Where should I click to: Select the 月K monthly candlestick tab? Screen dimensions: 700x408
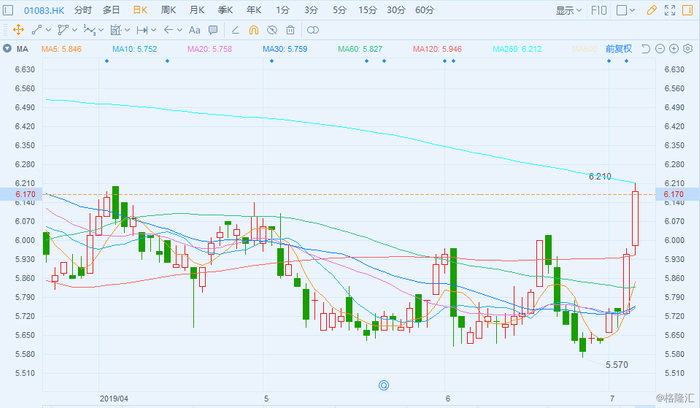(x=197, y=10)
